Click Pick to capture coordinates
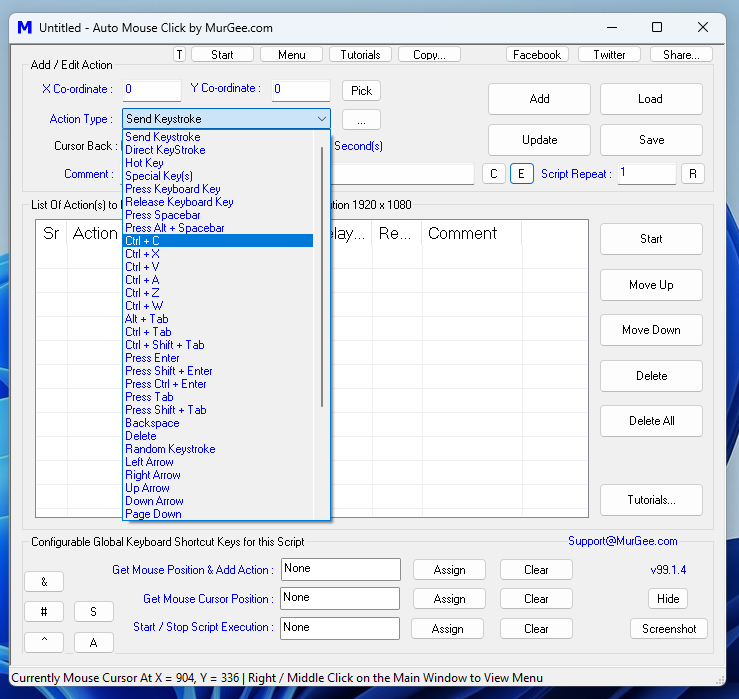 tap(361, 91)
